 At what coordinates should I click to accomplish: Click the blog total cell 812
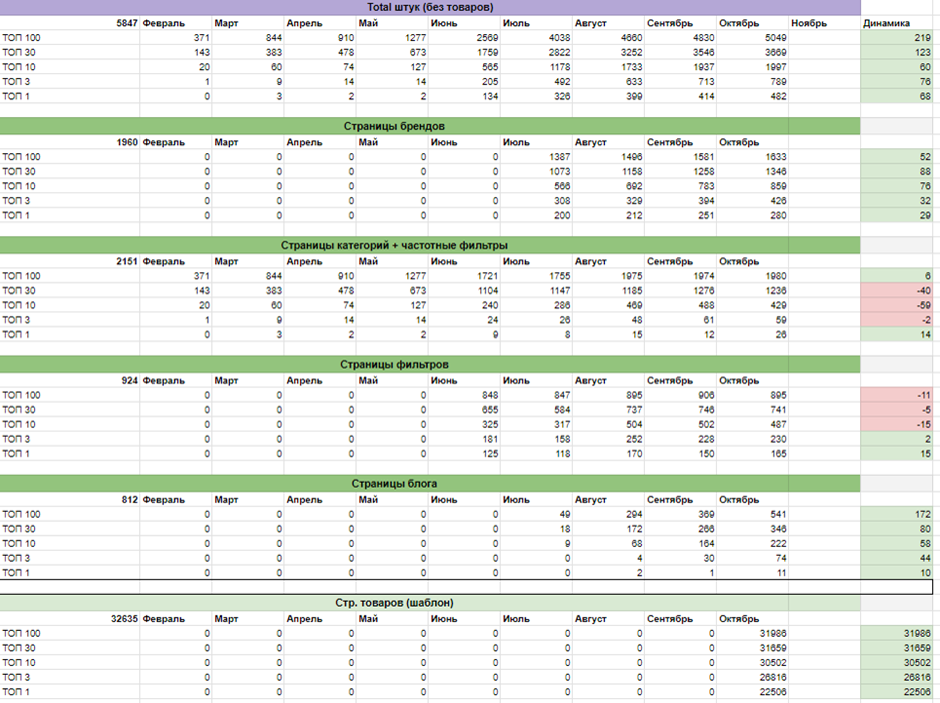pyautogui.click(x=130, y=500)
